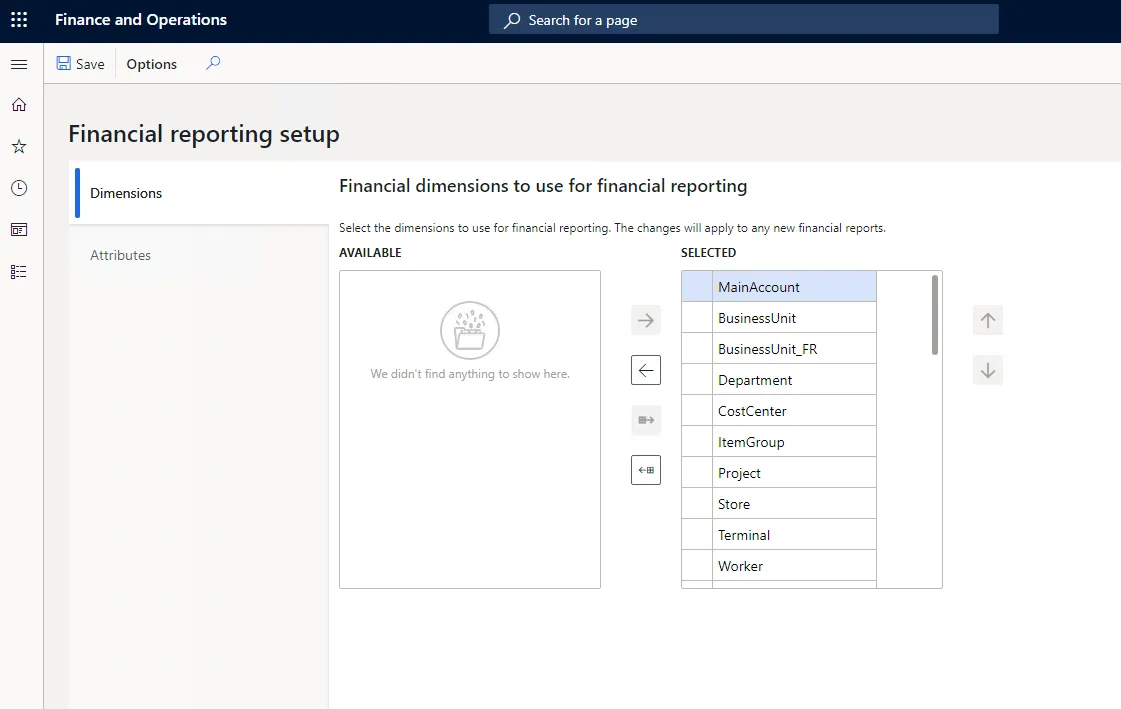1121x709 pixels.
Task: Save the financial reporting setup
Action: pos(80,63)
